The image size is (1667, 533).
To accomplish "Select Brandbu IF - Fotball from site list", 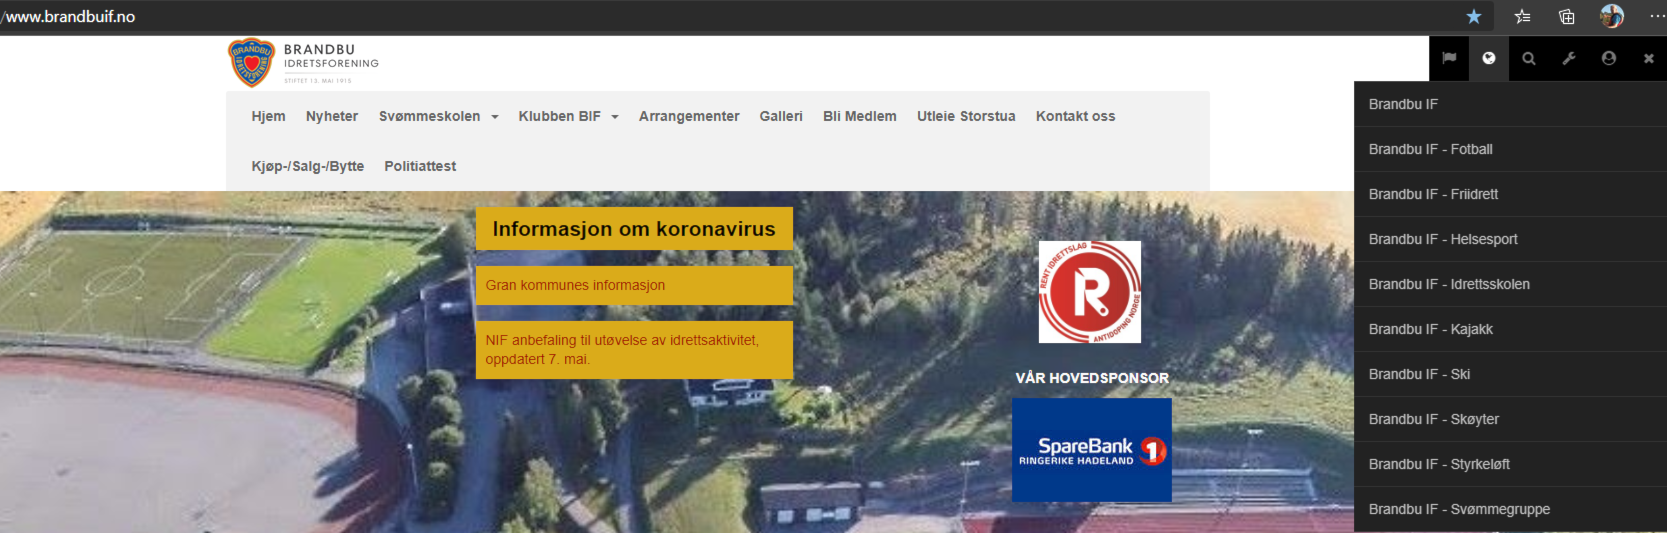I will click(1430, 149).
